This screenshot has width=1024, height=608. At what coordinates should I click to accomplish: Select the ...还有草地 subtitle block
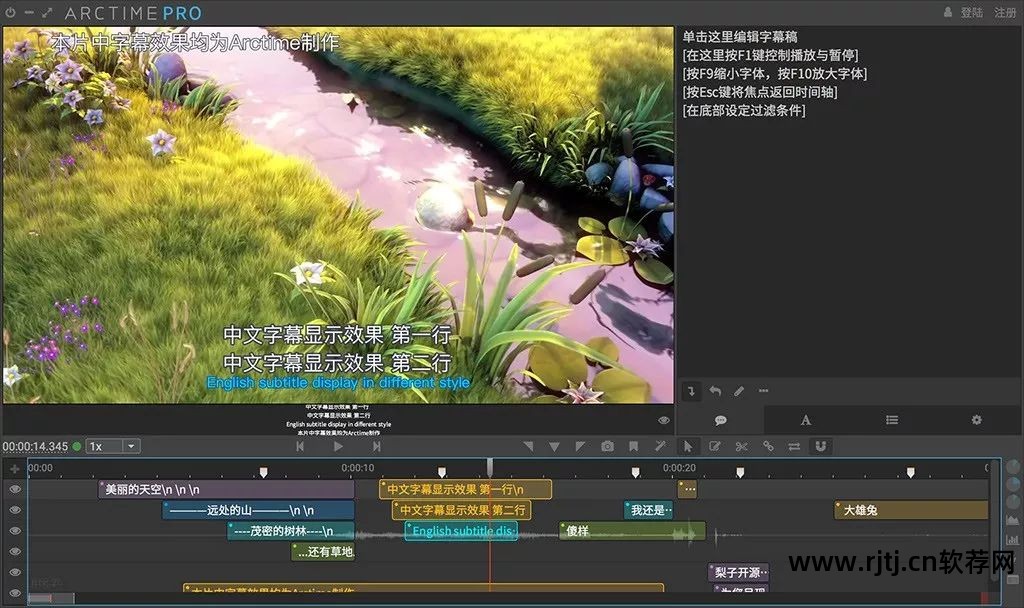[x=323, y=552]
